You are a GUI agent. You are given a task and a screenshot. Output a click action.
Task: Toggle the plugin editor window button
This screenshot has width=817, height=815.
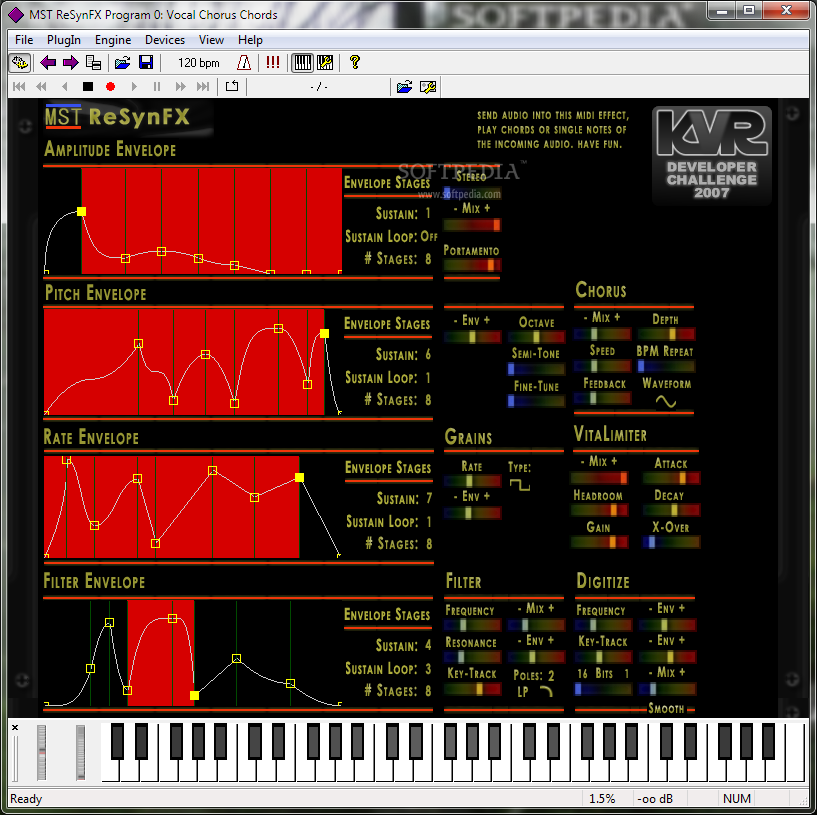coord(20,63)
